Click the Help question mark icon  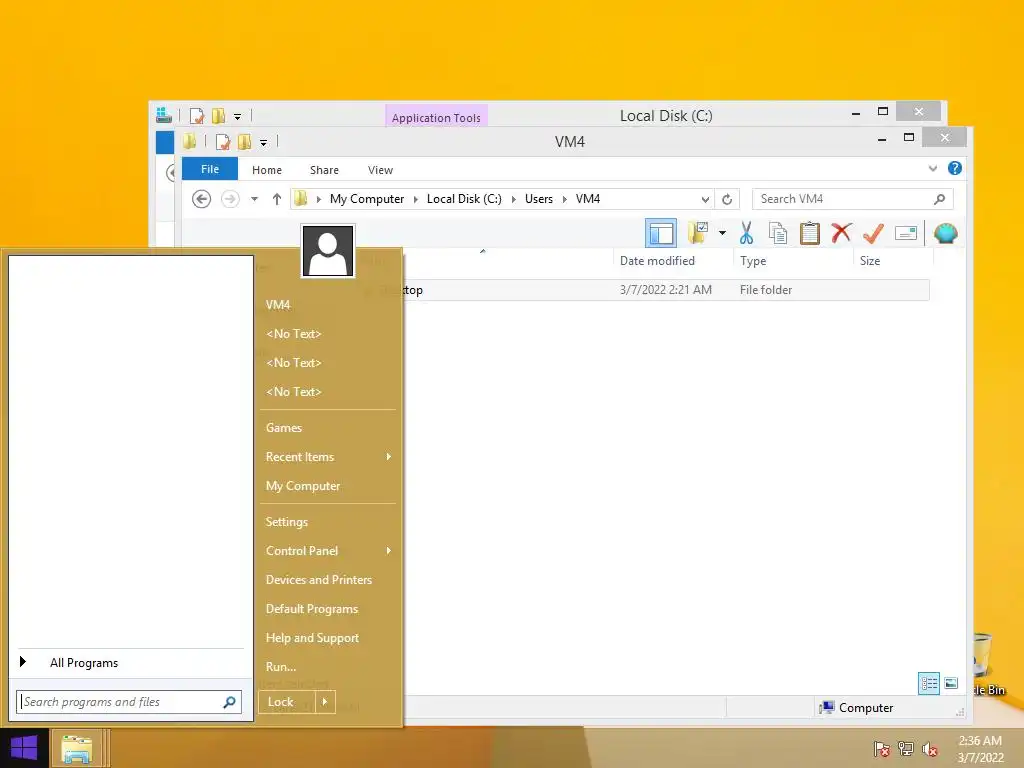(954, 168)
